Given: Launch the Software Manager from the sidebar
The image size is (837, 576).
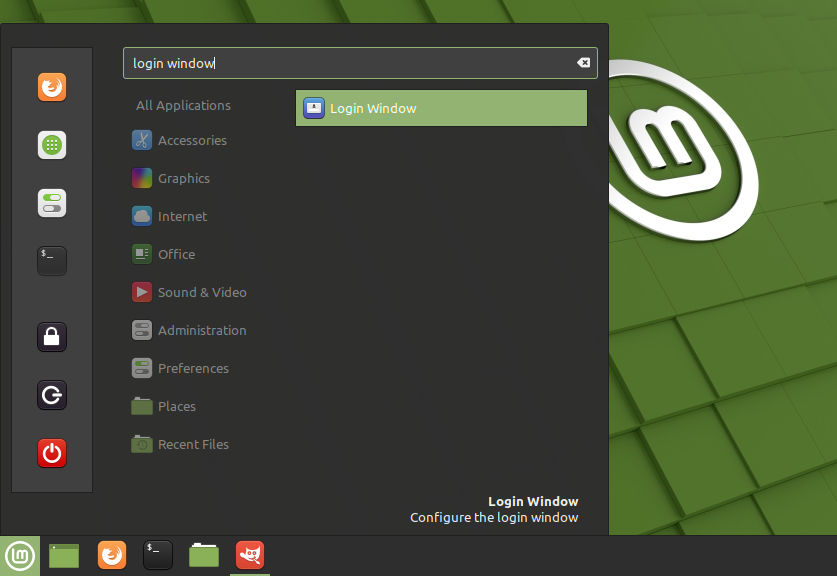Looking at the screenshot, I should pyautogui.click(x=51, y=145).
